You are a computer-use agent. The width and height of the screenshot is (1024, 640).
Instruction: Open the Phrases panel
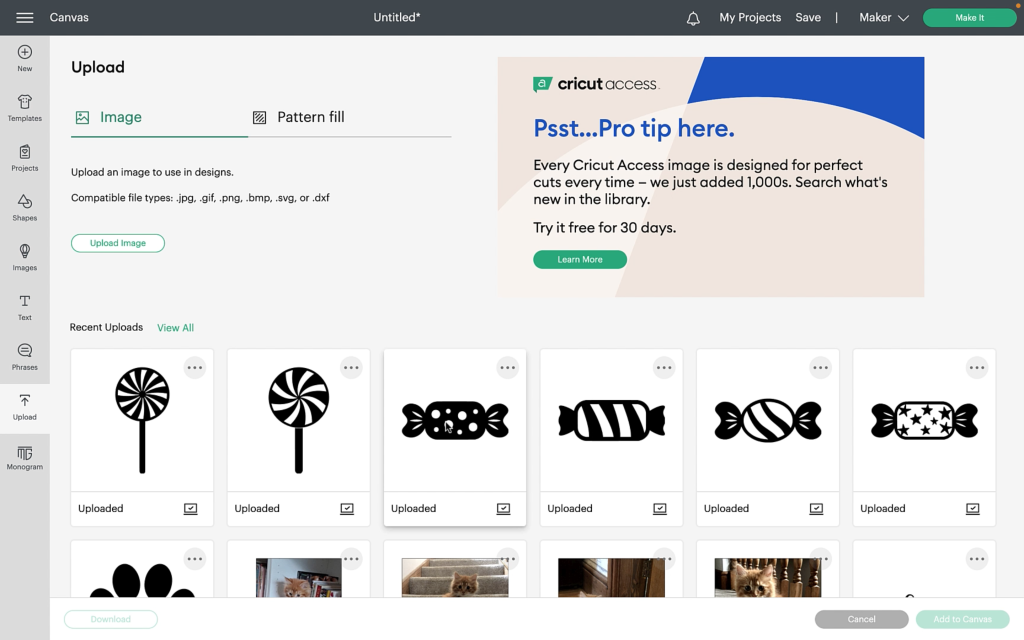tap(25, 356)
